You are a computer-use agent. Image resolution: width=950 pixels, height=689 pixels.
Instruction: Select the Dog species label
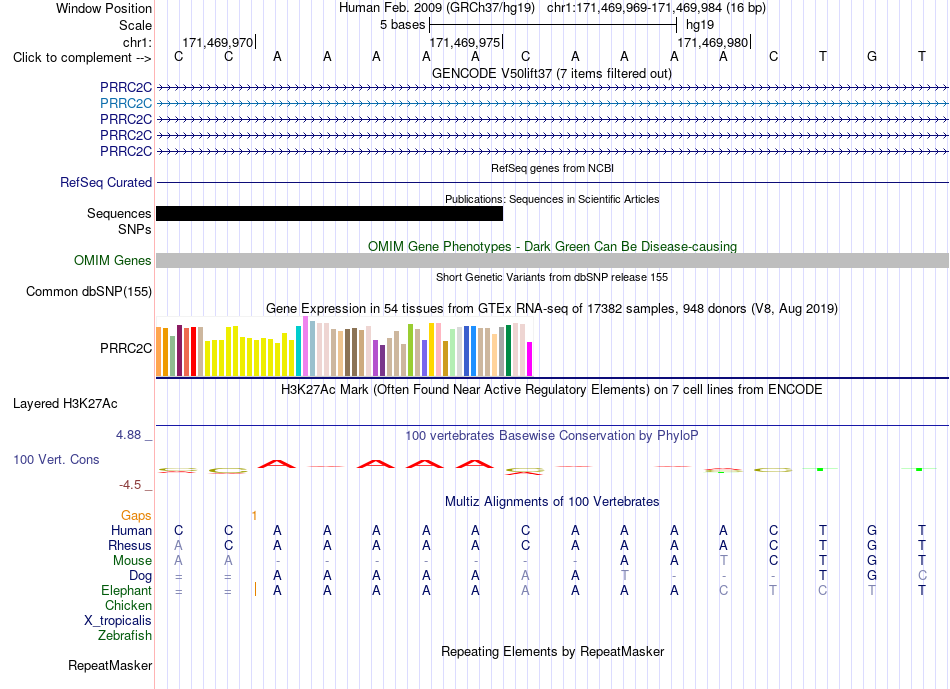140,576
